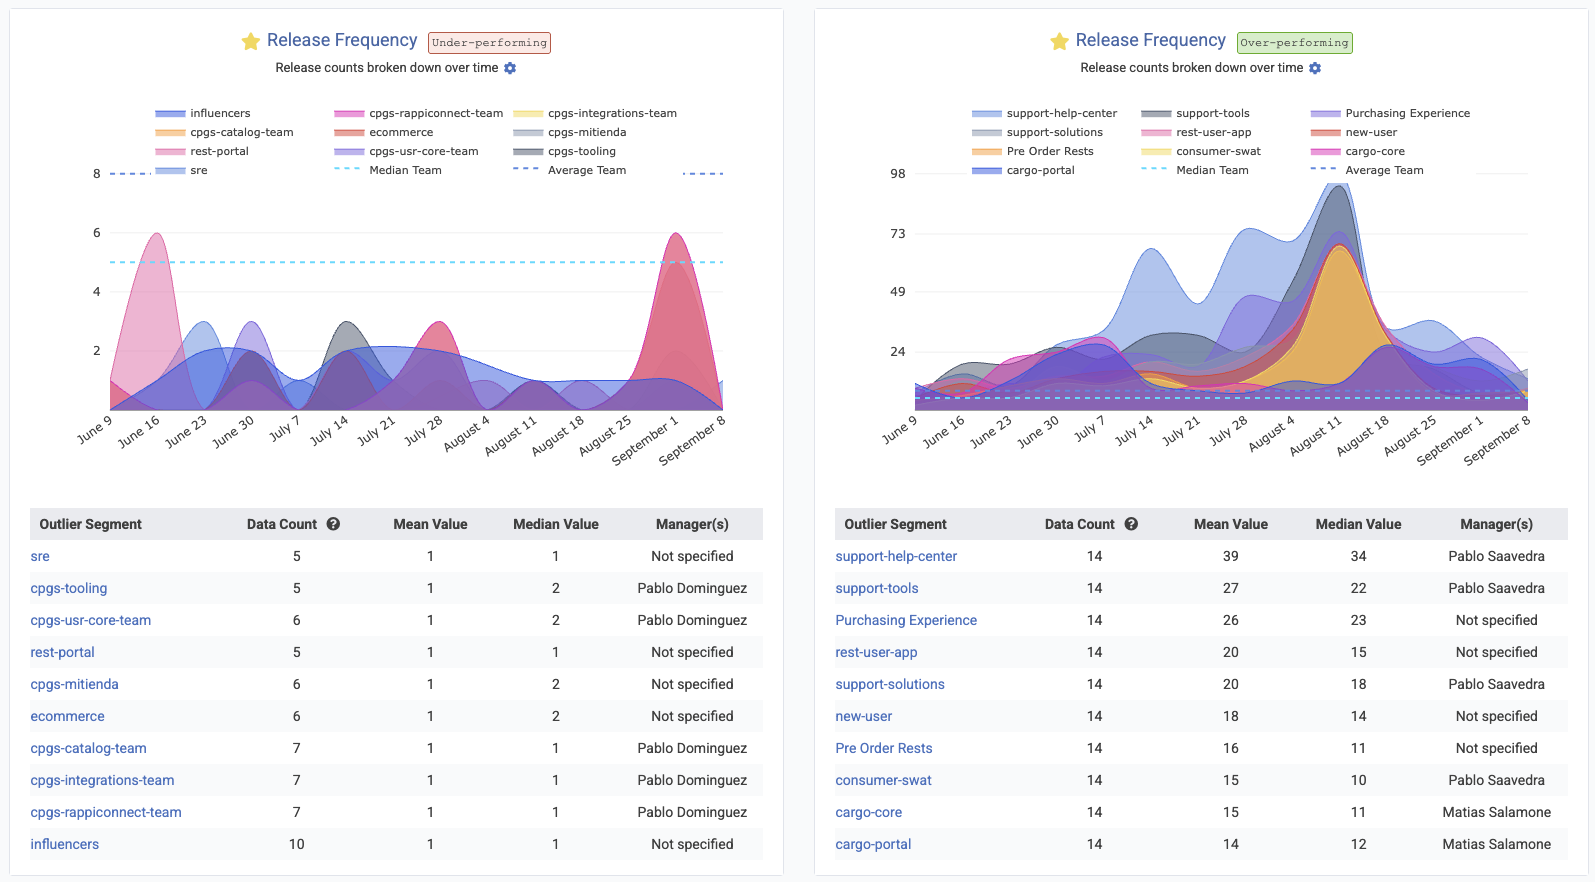Screen dimensions: 1595x882
Task: Open the cargo-portal link in the table
Action: tap(873, 844)
